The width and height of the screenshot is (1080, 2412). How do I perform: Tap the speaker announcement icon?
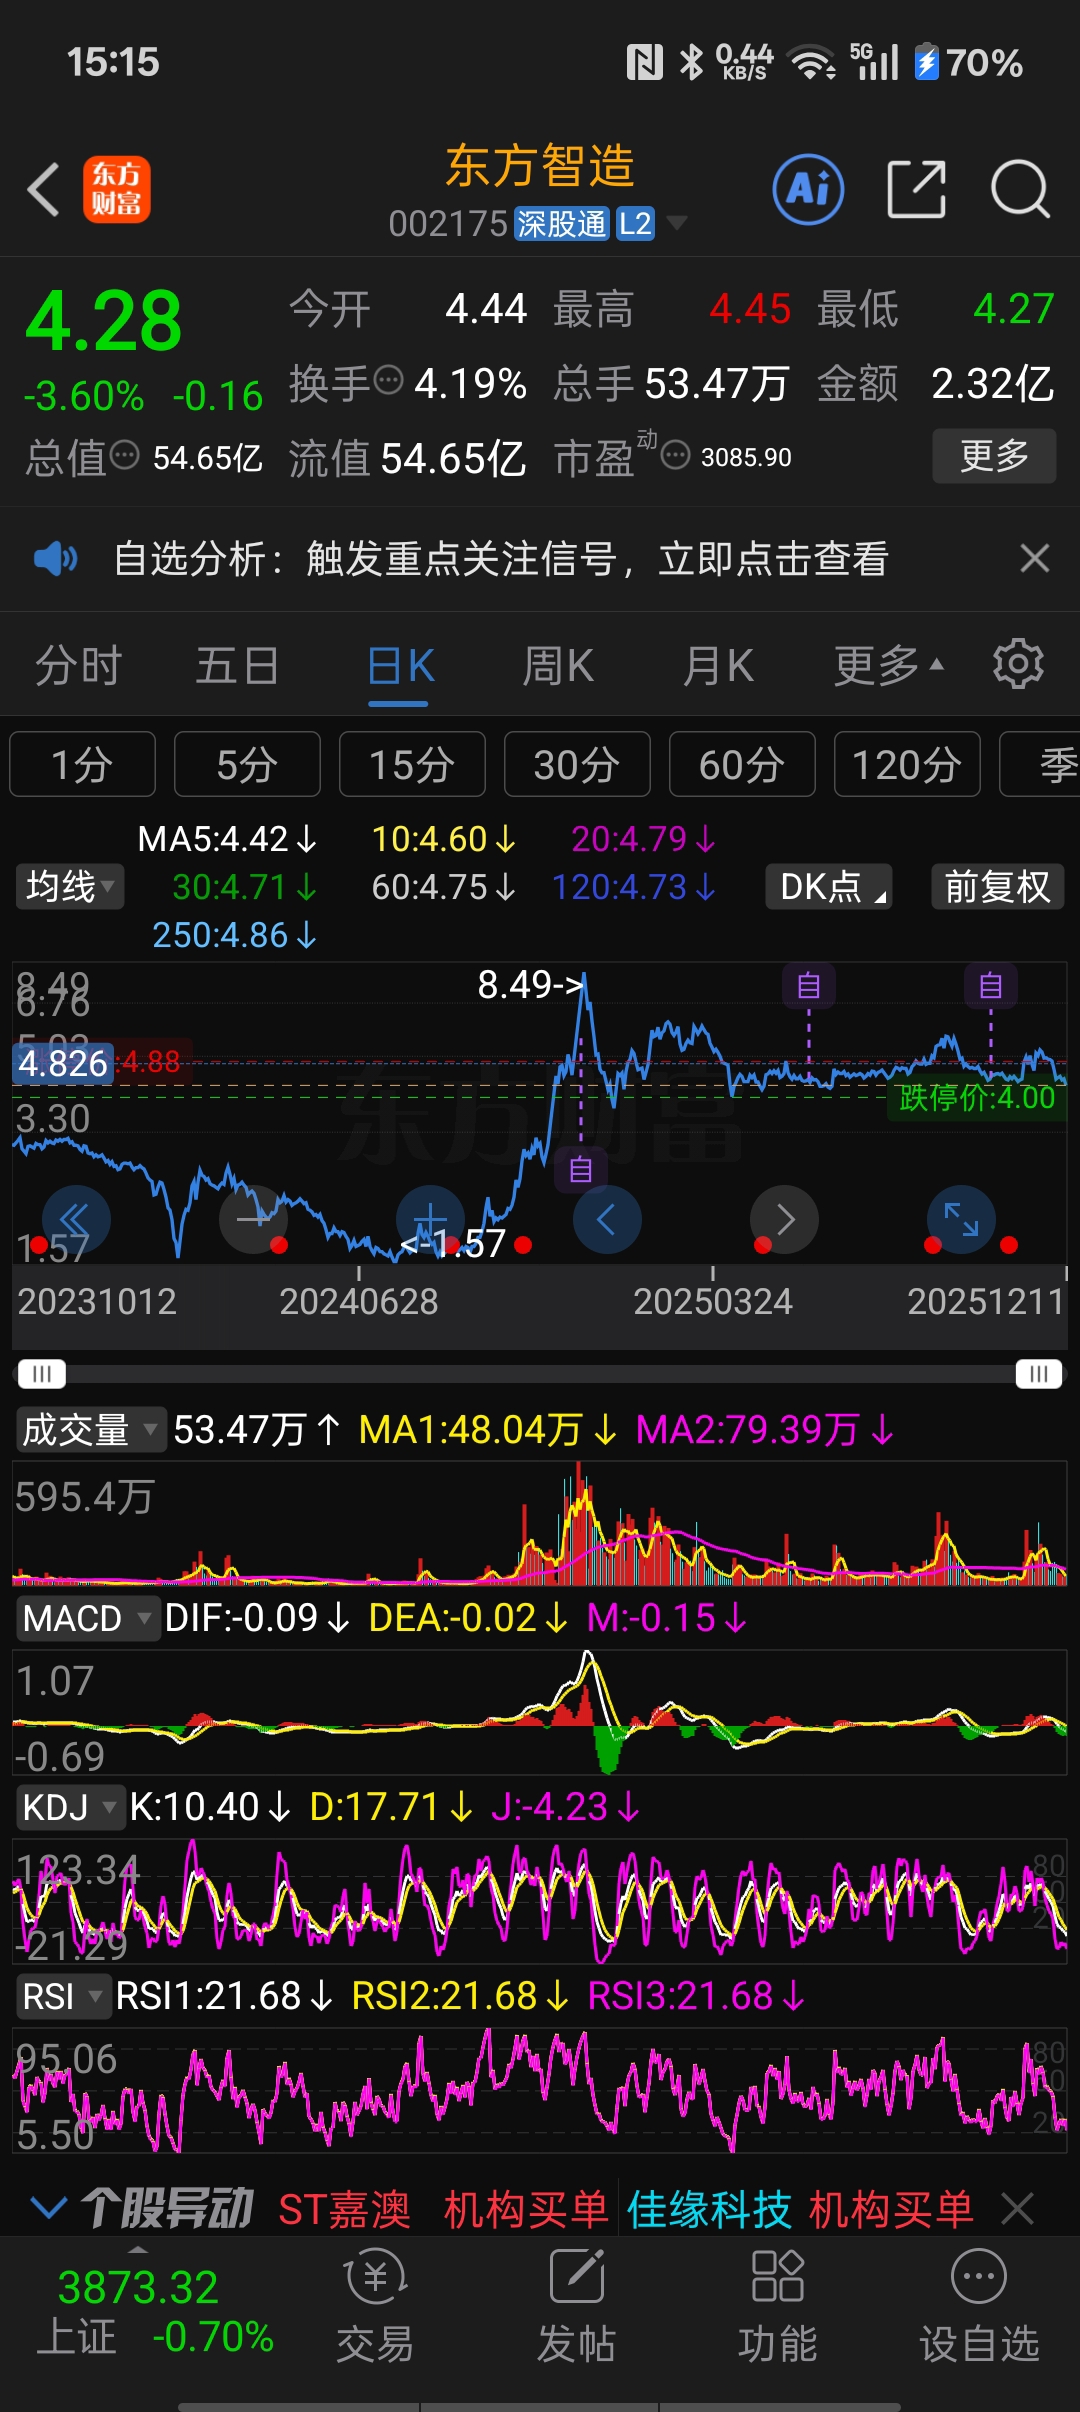(x=55, y=558)
